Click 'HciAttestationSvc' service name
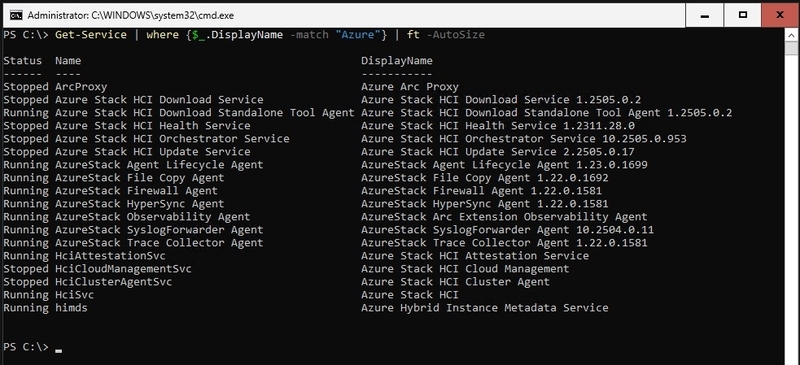The width and height of the screenshot is (800, 365). click(110, 256)
